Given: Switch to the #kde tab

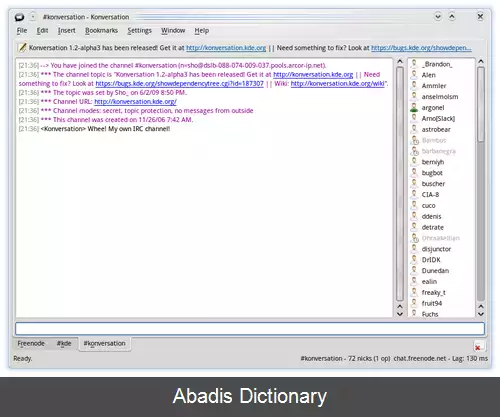Looking at the screenshot, I should point(64,343).
